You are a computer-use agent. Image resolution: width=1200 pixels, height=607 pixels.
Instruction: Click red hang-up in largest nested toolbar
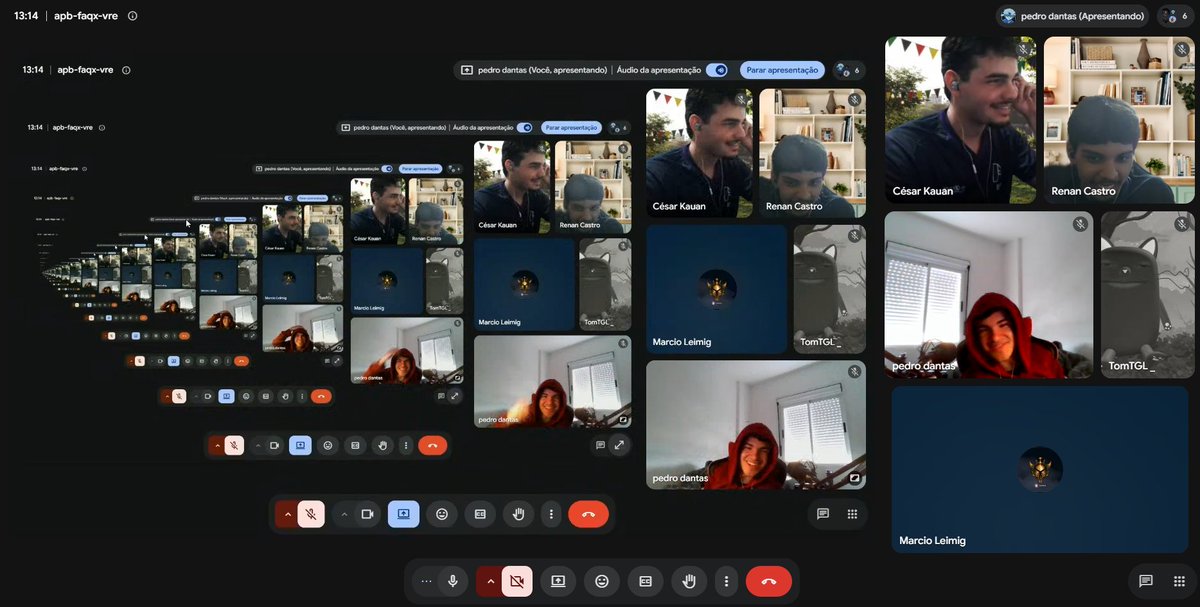click(588, 514)
